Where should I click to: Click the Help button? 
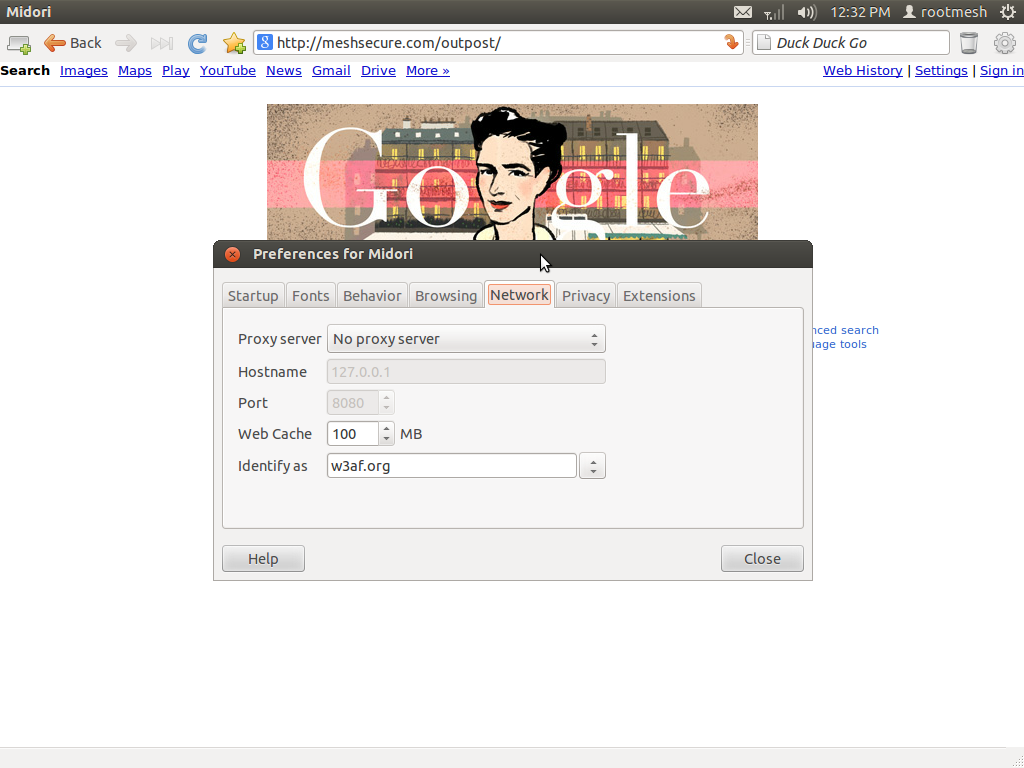pyautogui.click(x=263, y=558)
